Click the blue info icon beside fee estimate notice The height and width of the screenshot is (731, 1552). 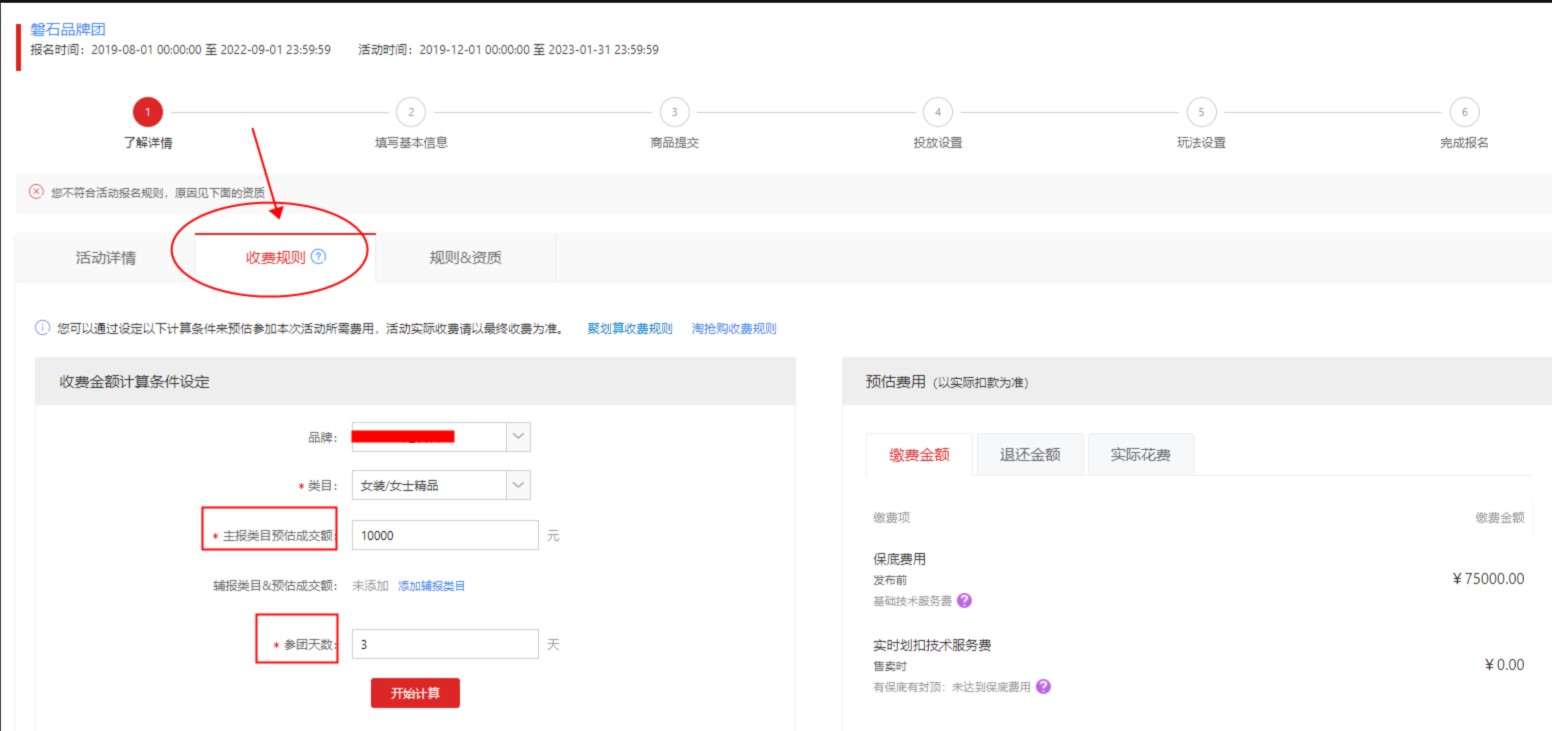(x=42, y=328)
